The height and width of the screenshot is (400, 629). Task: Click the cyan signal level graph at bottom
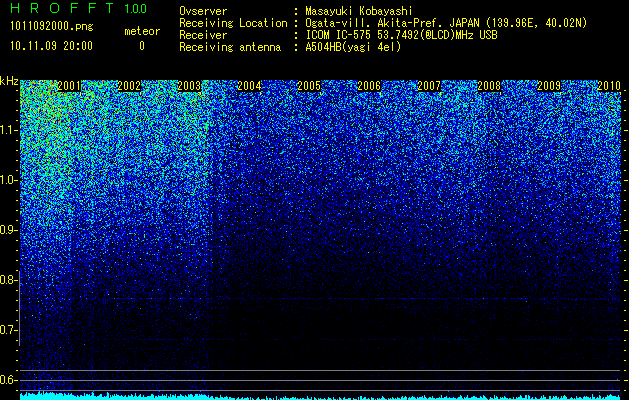[x=320, y=396]
